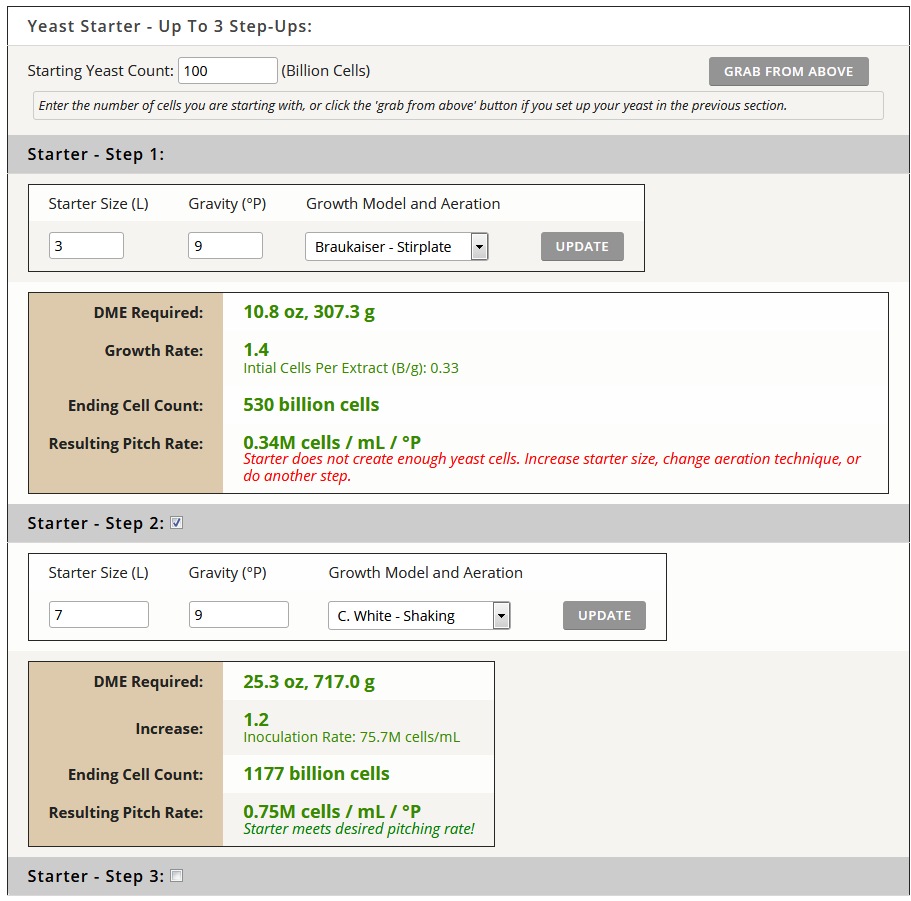Viewport: 911px width, 901px height.
Task: Click the Step 2 Gravity input field
Action: pyautogui.click(x=238, y=615)
